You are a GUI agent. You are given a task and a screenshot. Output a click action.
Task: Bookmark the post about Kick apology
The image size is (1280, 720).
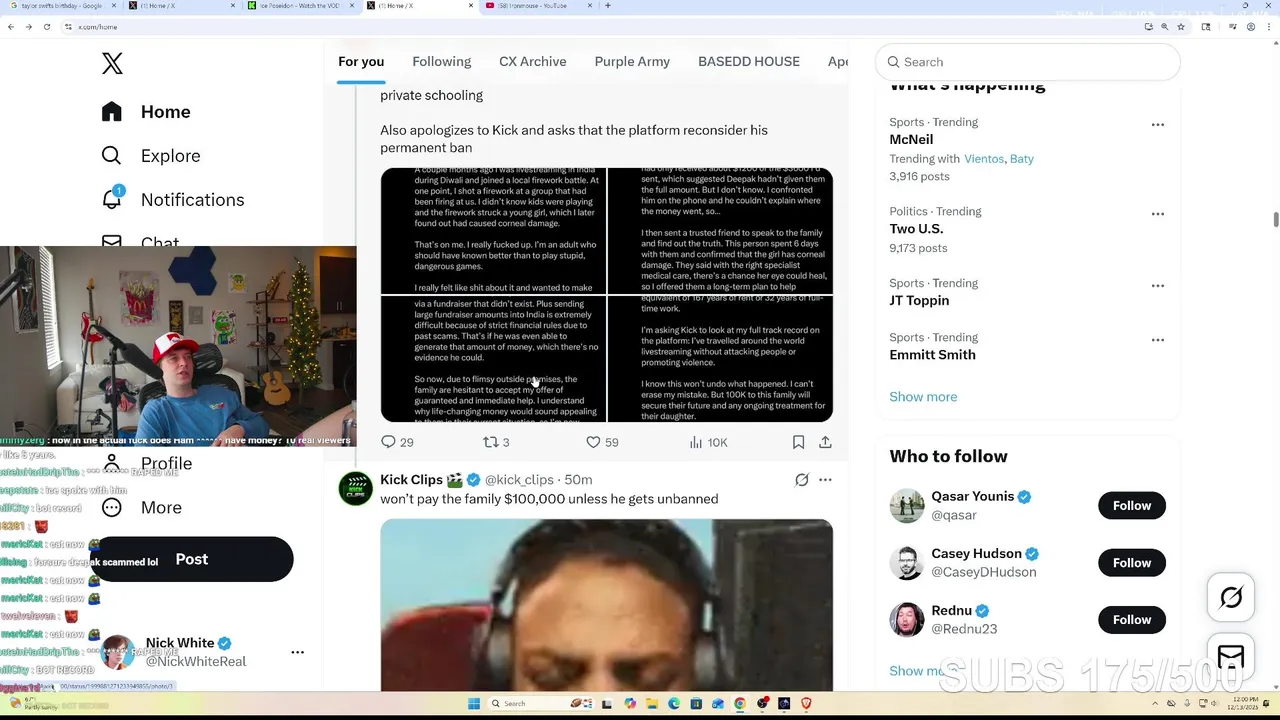[x=798, y=442]
